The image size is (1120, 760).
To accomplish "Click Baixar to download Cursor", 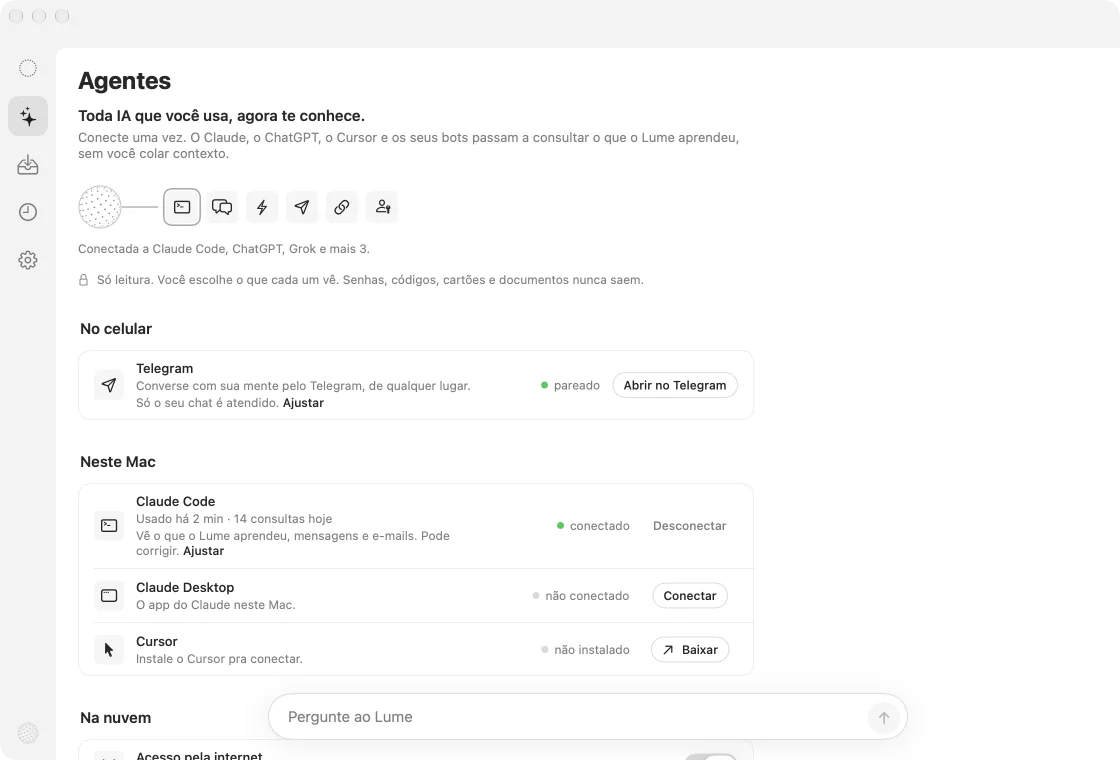I will click(690, 650).
